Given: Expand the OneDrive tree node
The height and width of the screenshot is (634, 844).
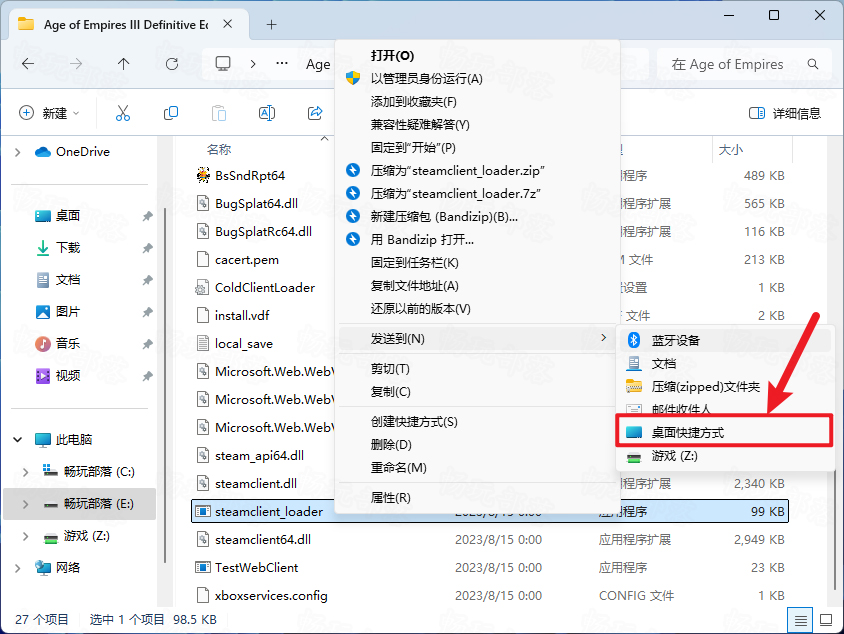Looking at the screenshot, I should (x=18, y=152).
